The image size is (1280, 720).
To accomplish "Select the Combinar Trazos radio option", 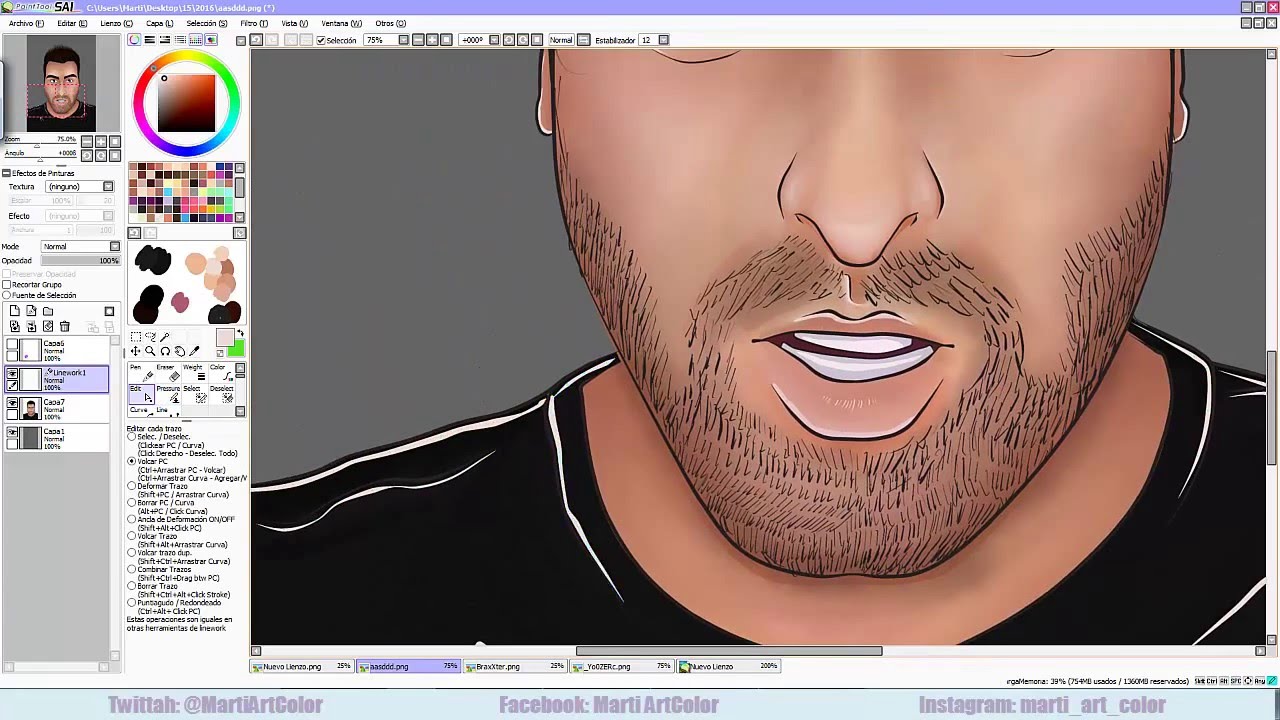I will coord(131,570).
